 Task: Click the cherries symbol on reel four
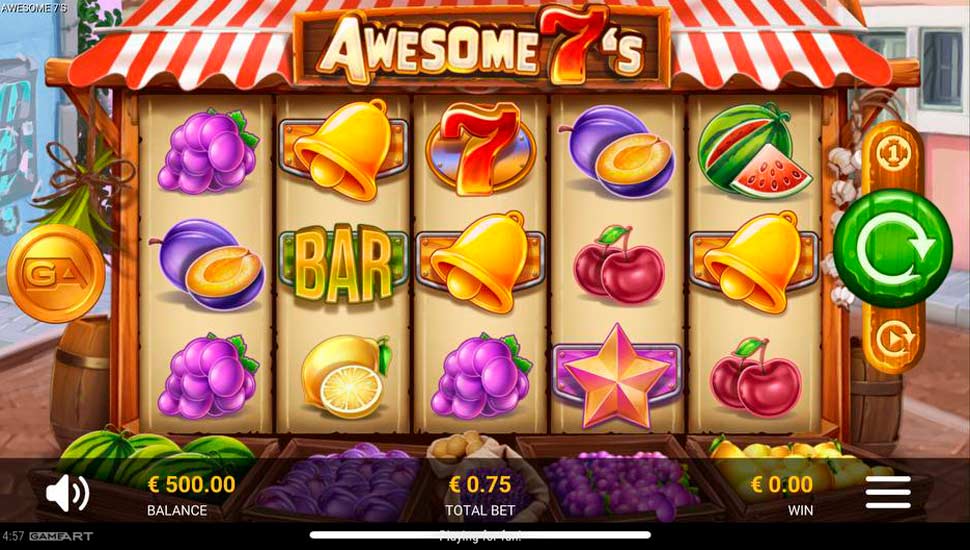(619, 264)
